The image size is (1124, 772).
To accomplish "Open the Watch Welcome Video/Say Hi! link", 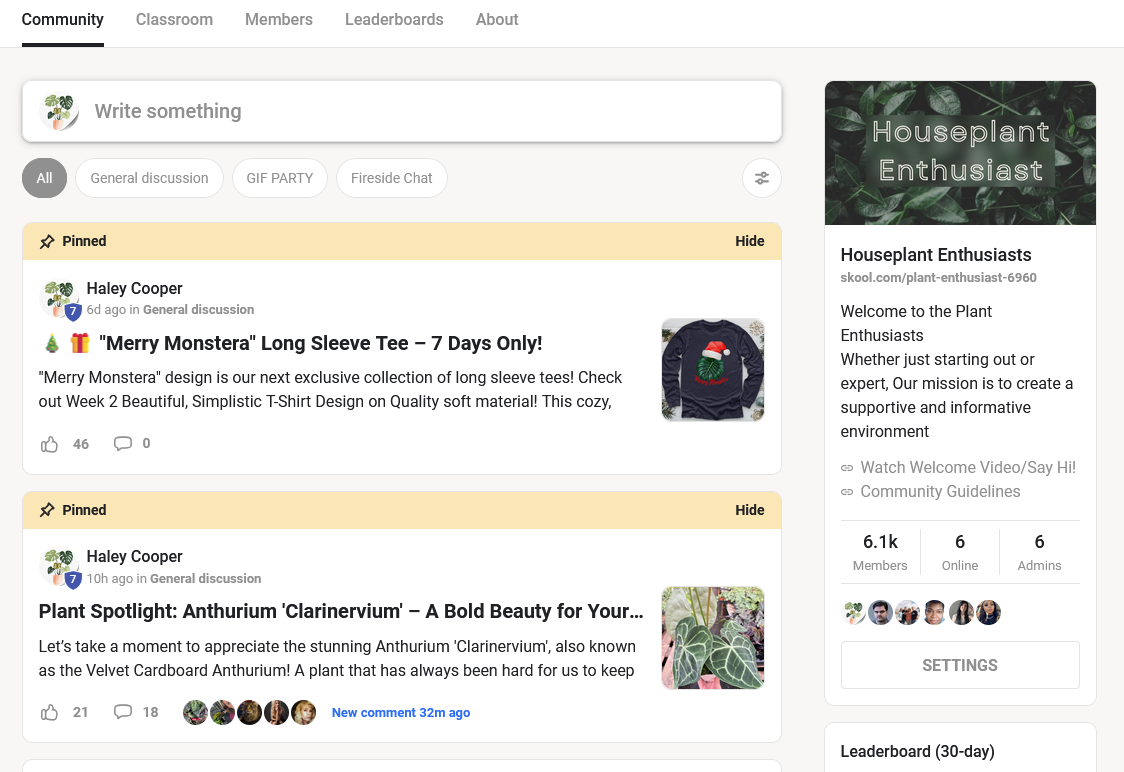I will 968,468.
